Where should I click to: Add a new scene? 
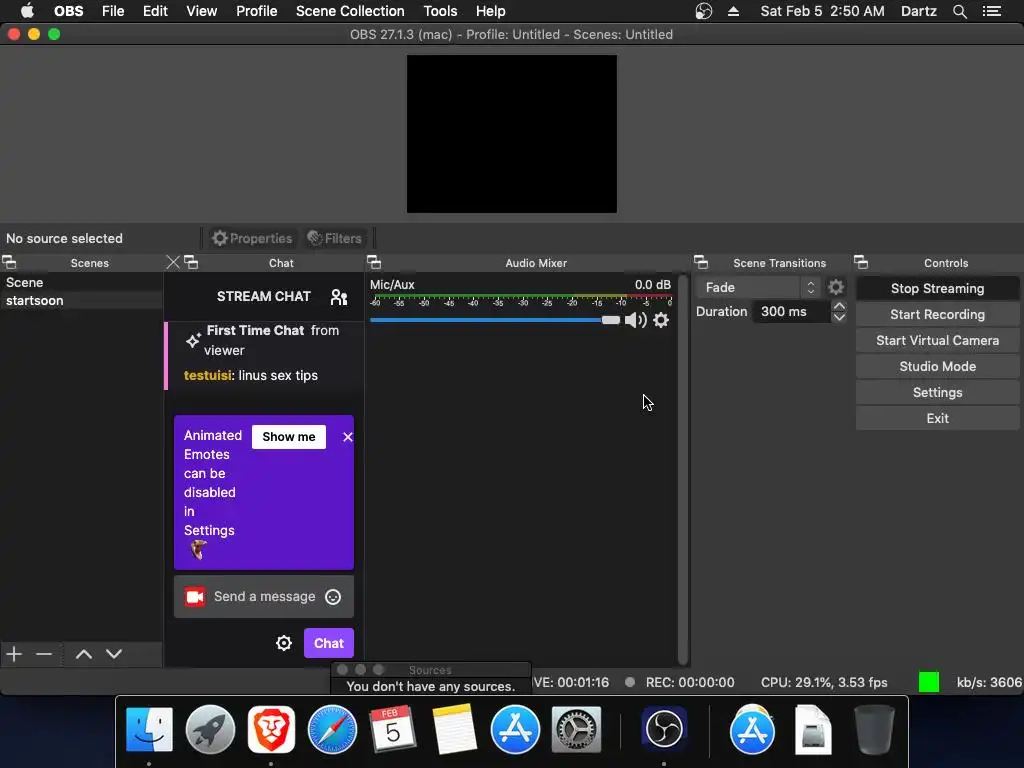14,654
